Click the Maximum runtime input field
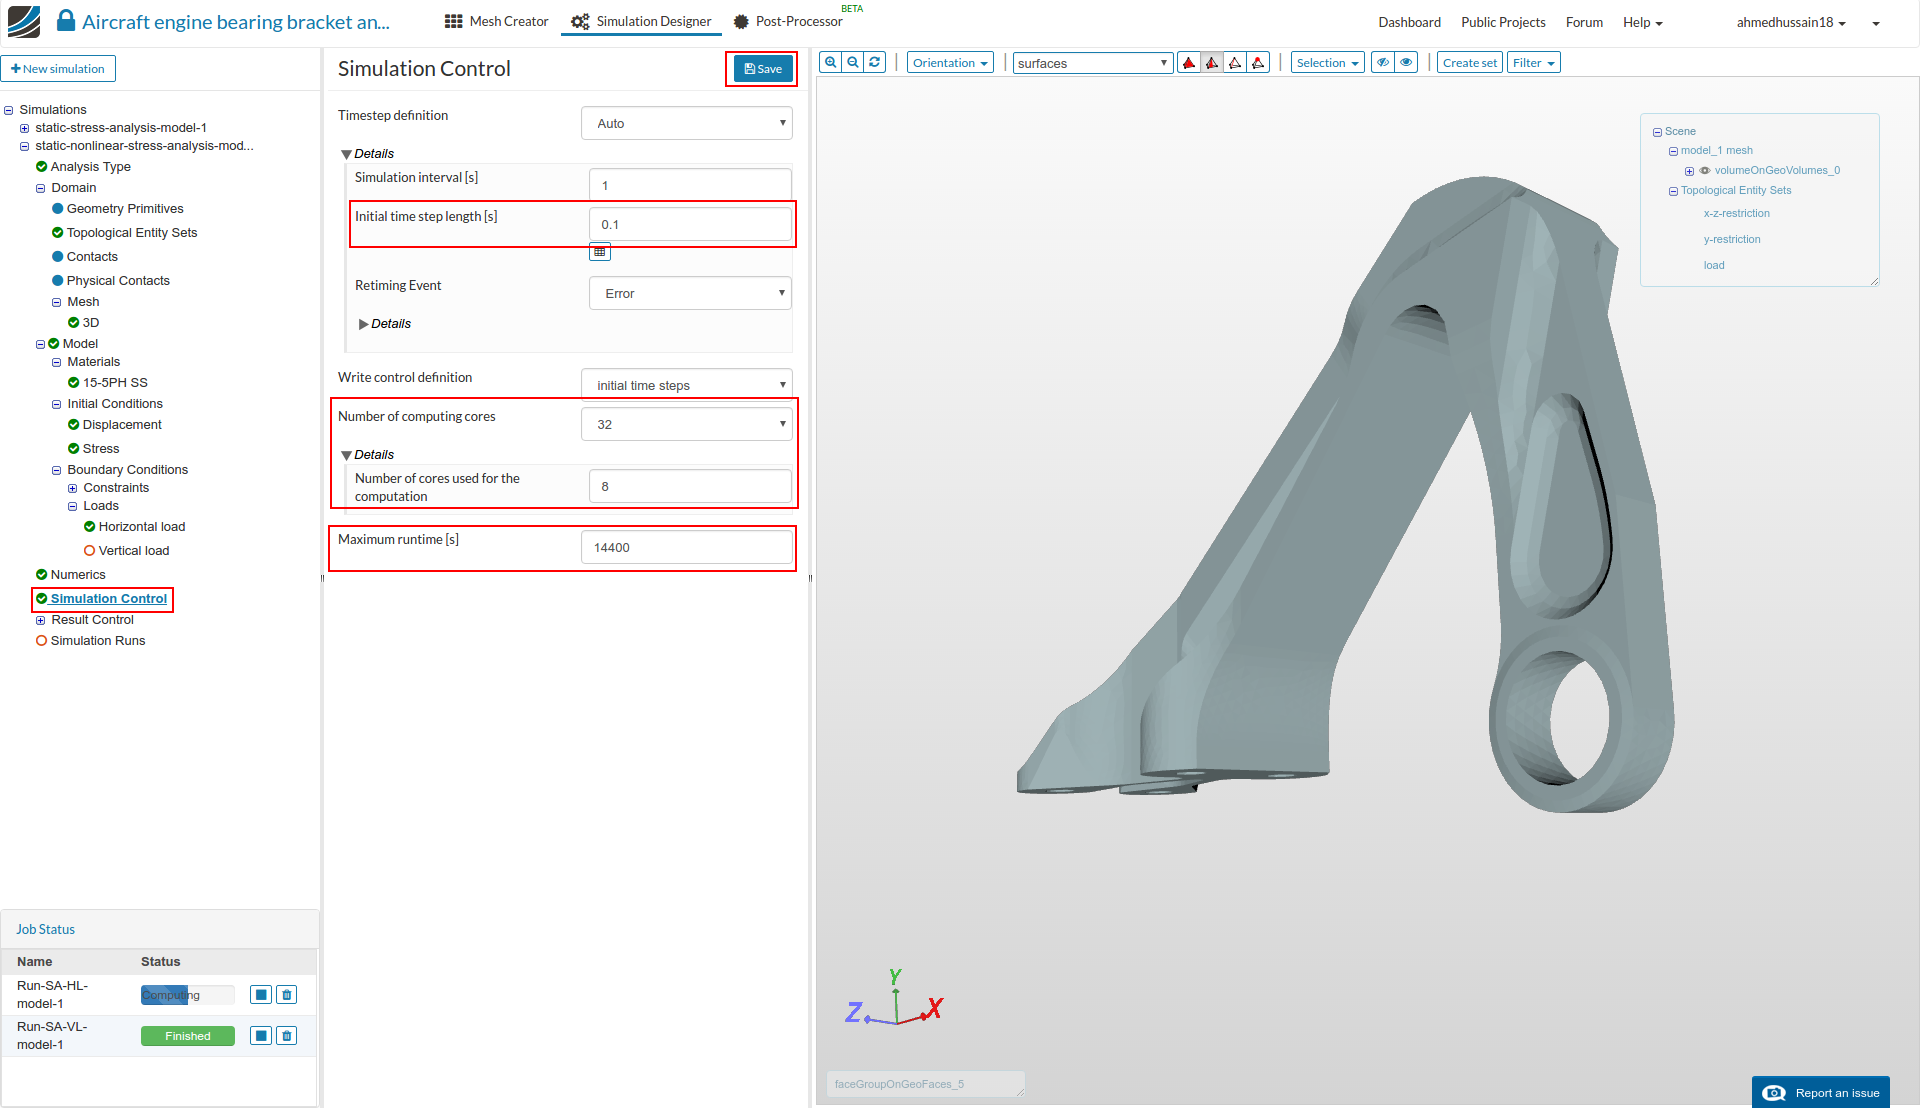The image size is (1920, 1108). (x=687, y=548)
